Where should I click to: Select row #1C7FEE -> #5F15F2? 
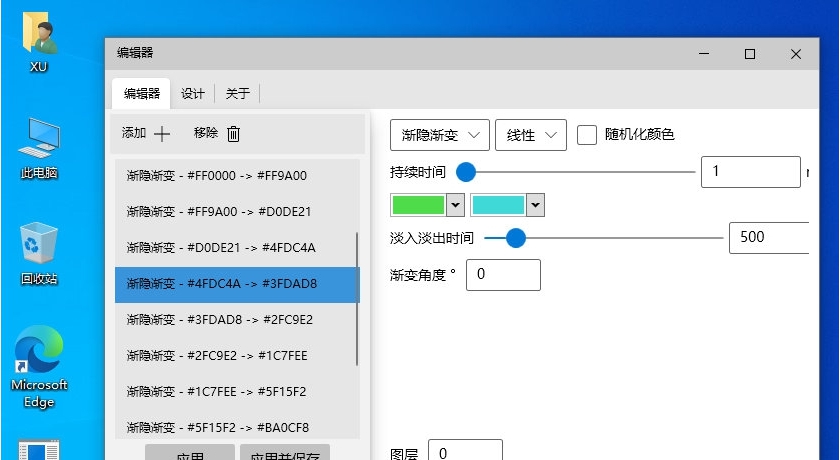[237, 391]
